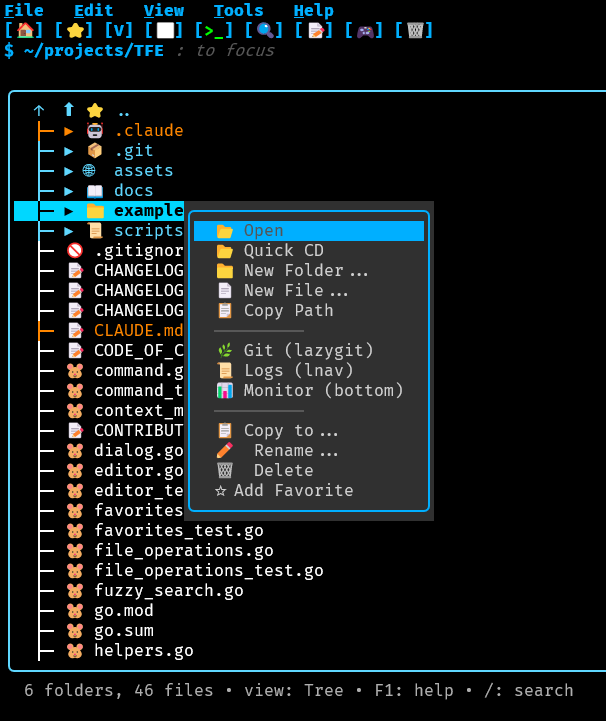606x721 pixels.
Task: Select the CLAUDE.md file
Action: (x=138, y=331)
